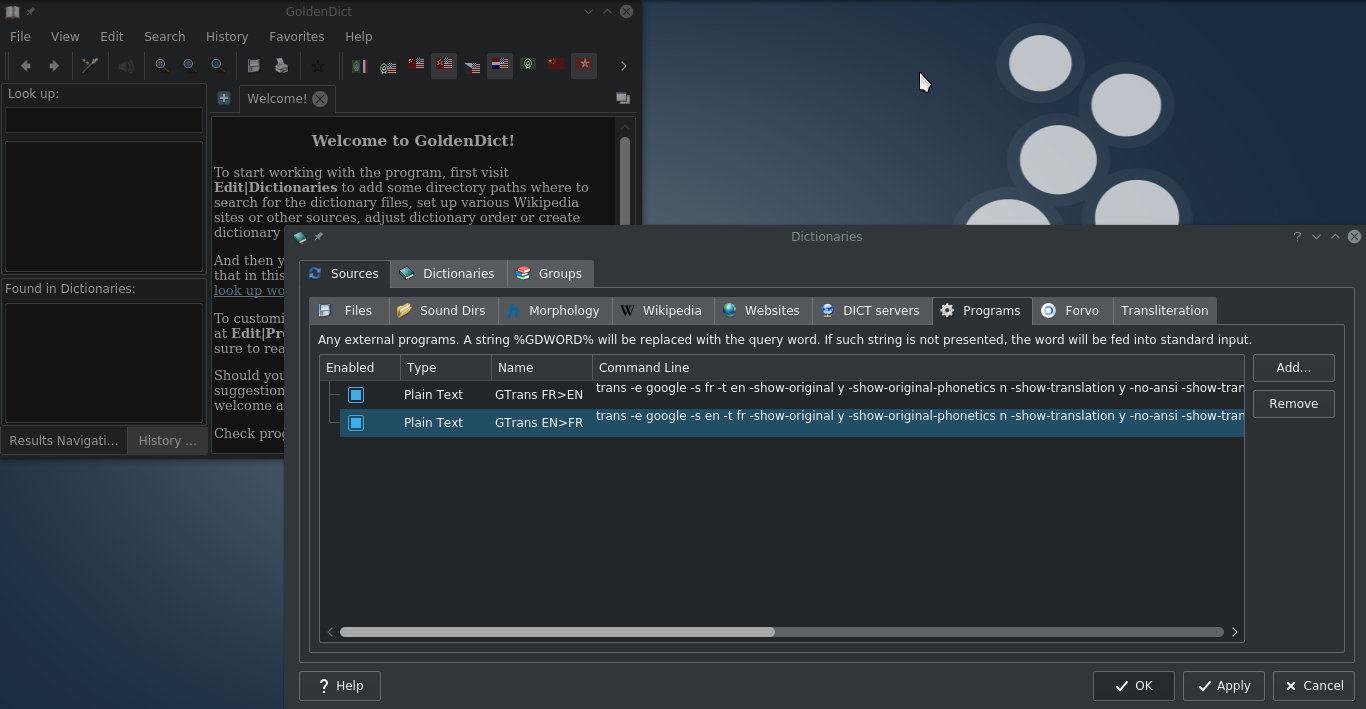
Task: Select the plain China flag dictionary icon
Action: point(555,65)
